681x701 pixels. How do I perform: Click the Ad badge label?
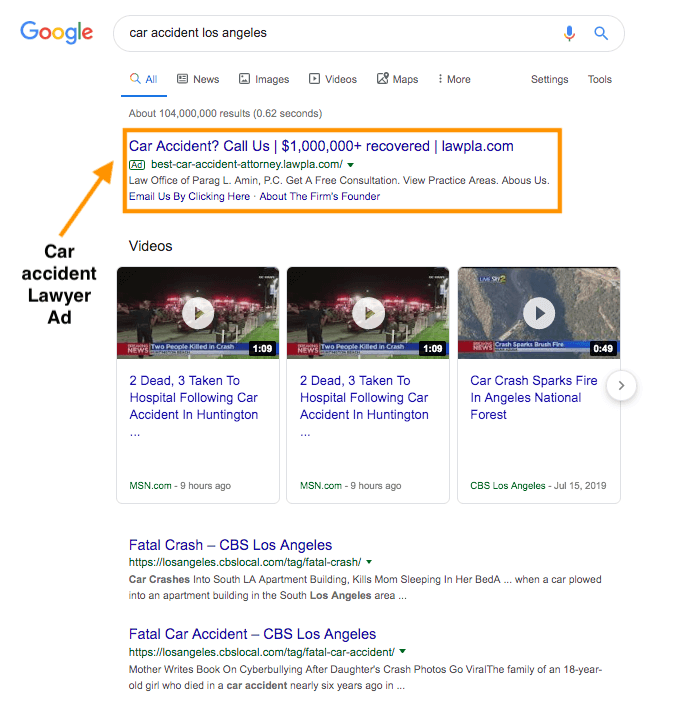pos(137,165)
